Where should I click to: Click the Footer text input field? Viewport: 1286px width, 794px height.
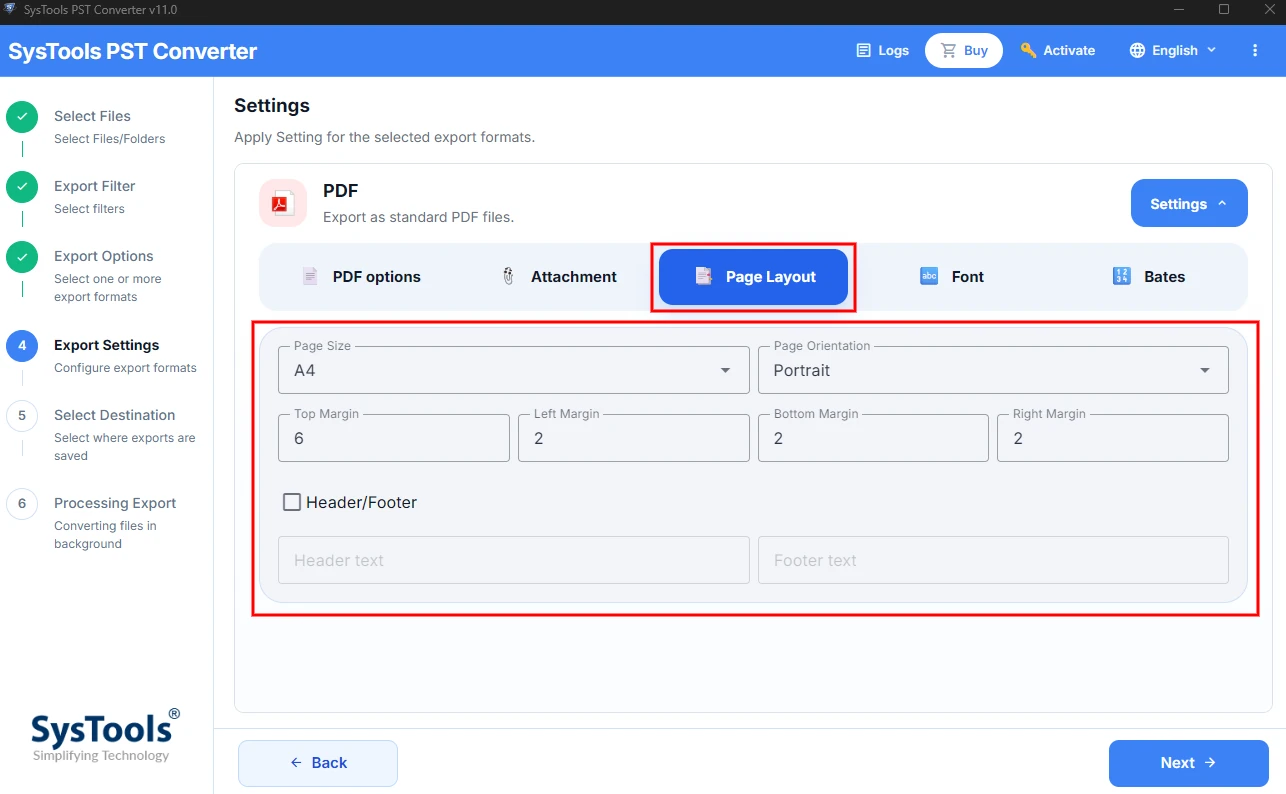coord(993,560)
